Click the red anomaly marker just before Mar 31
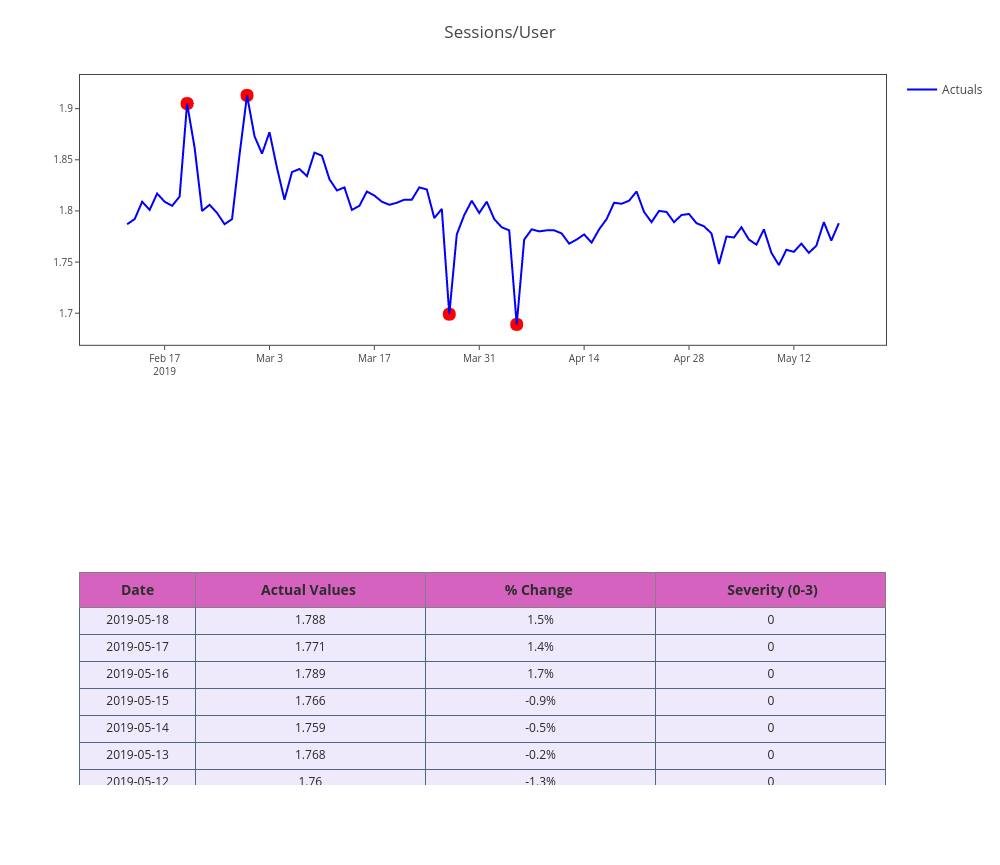 449,314
